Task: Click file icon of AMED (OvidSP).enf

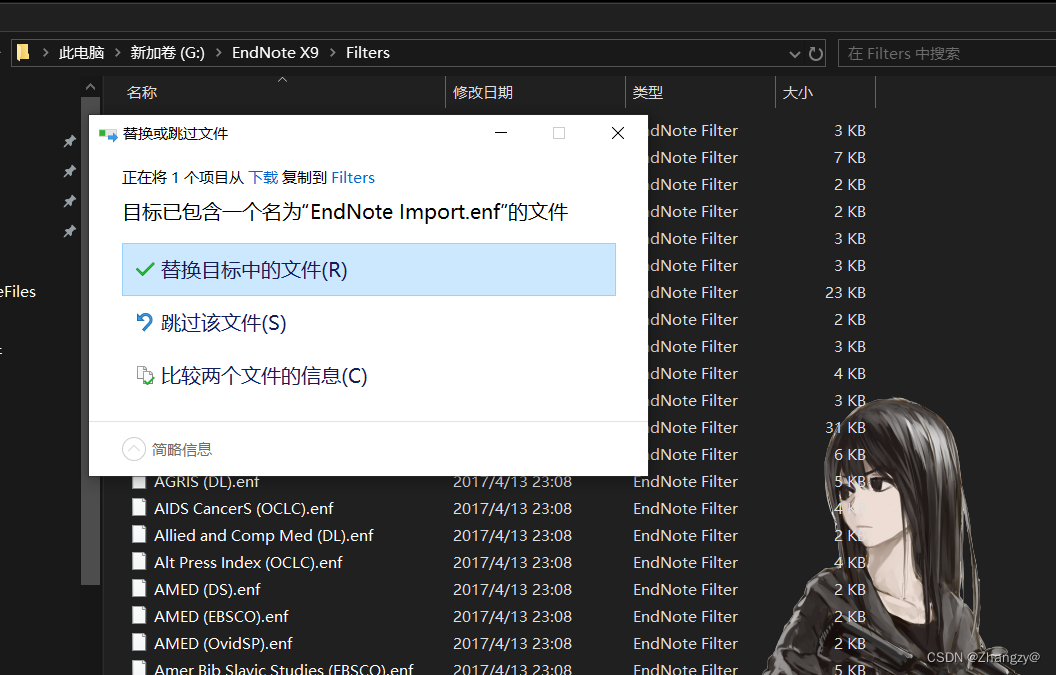Action: (139, 642)
